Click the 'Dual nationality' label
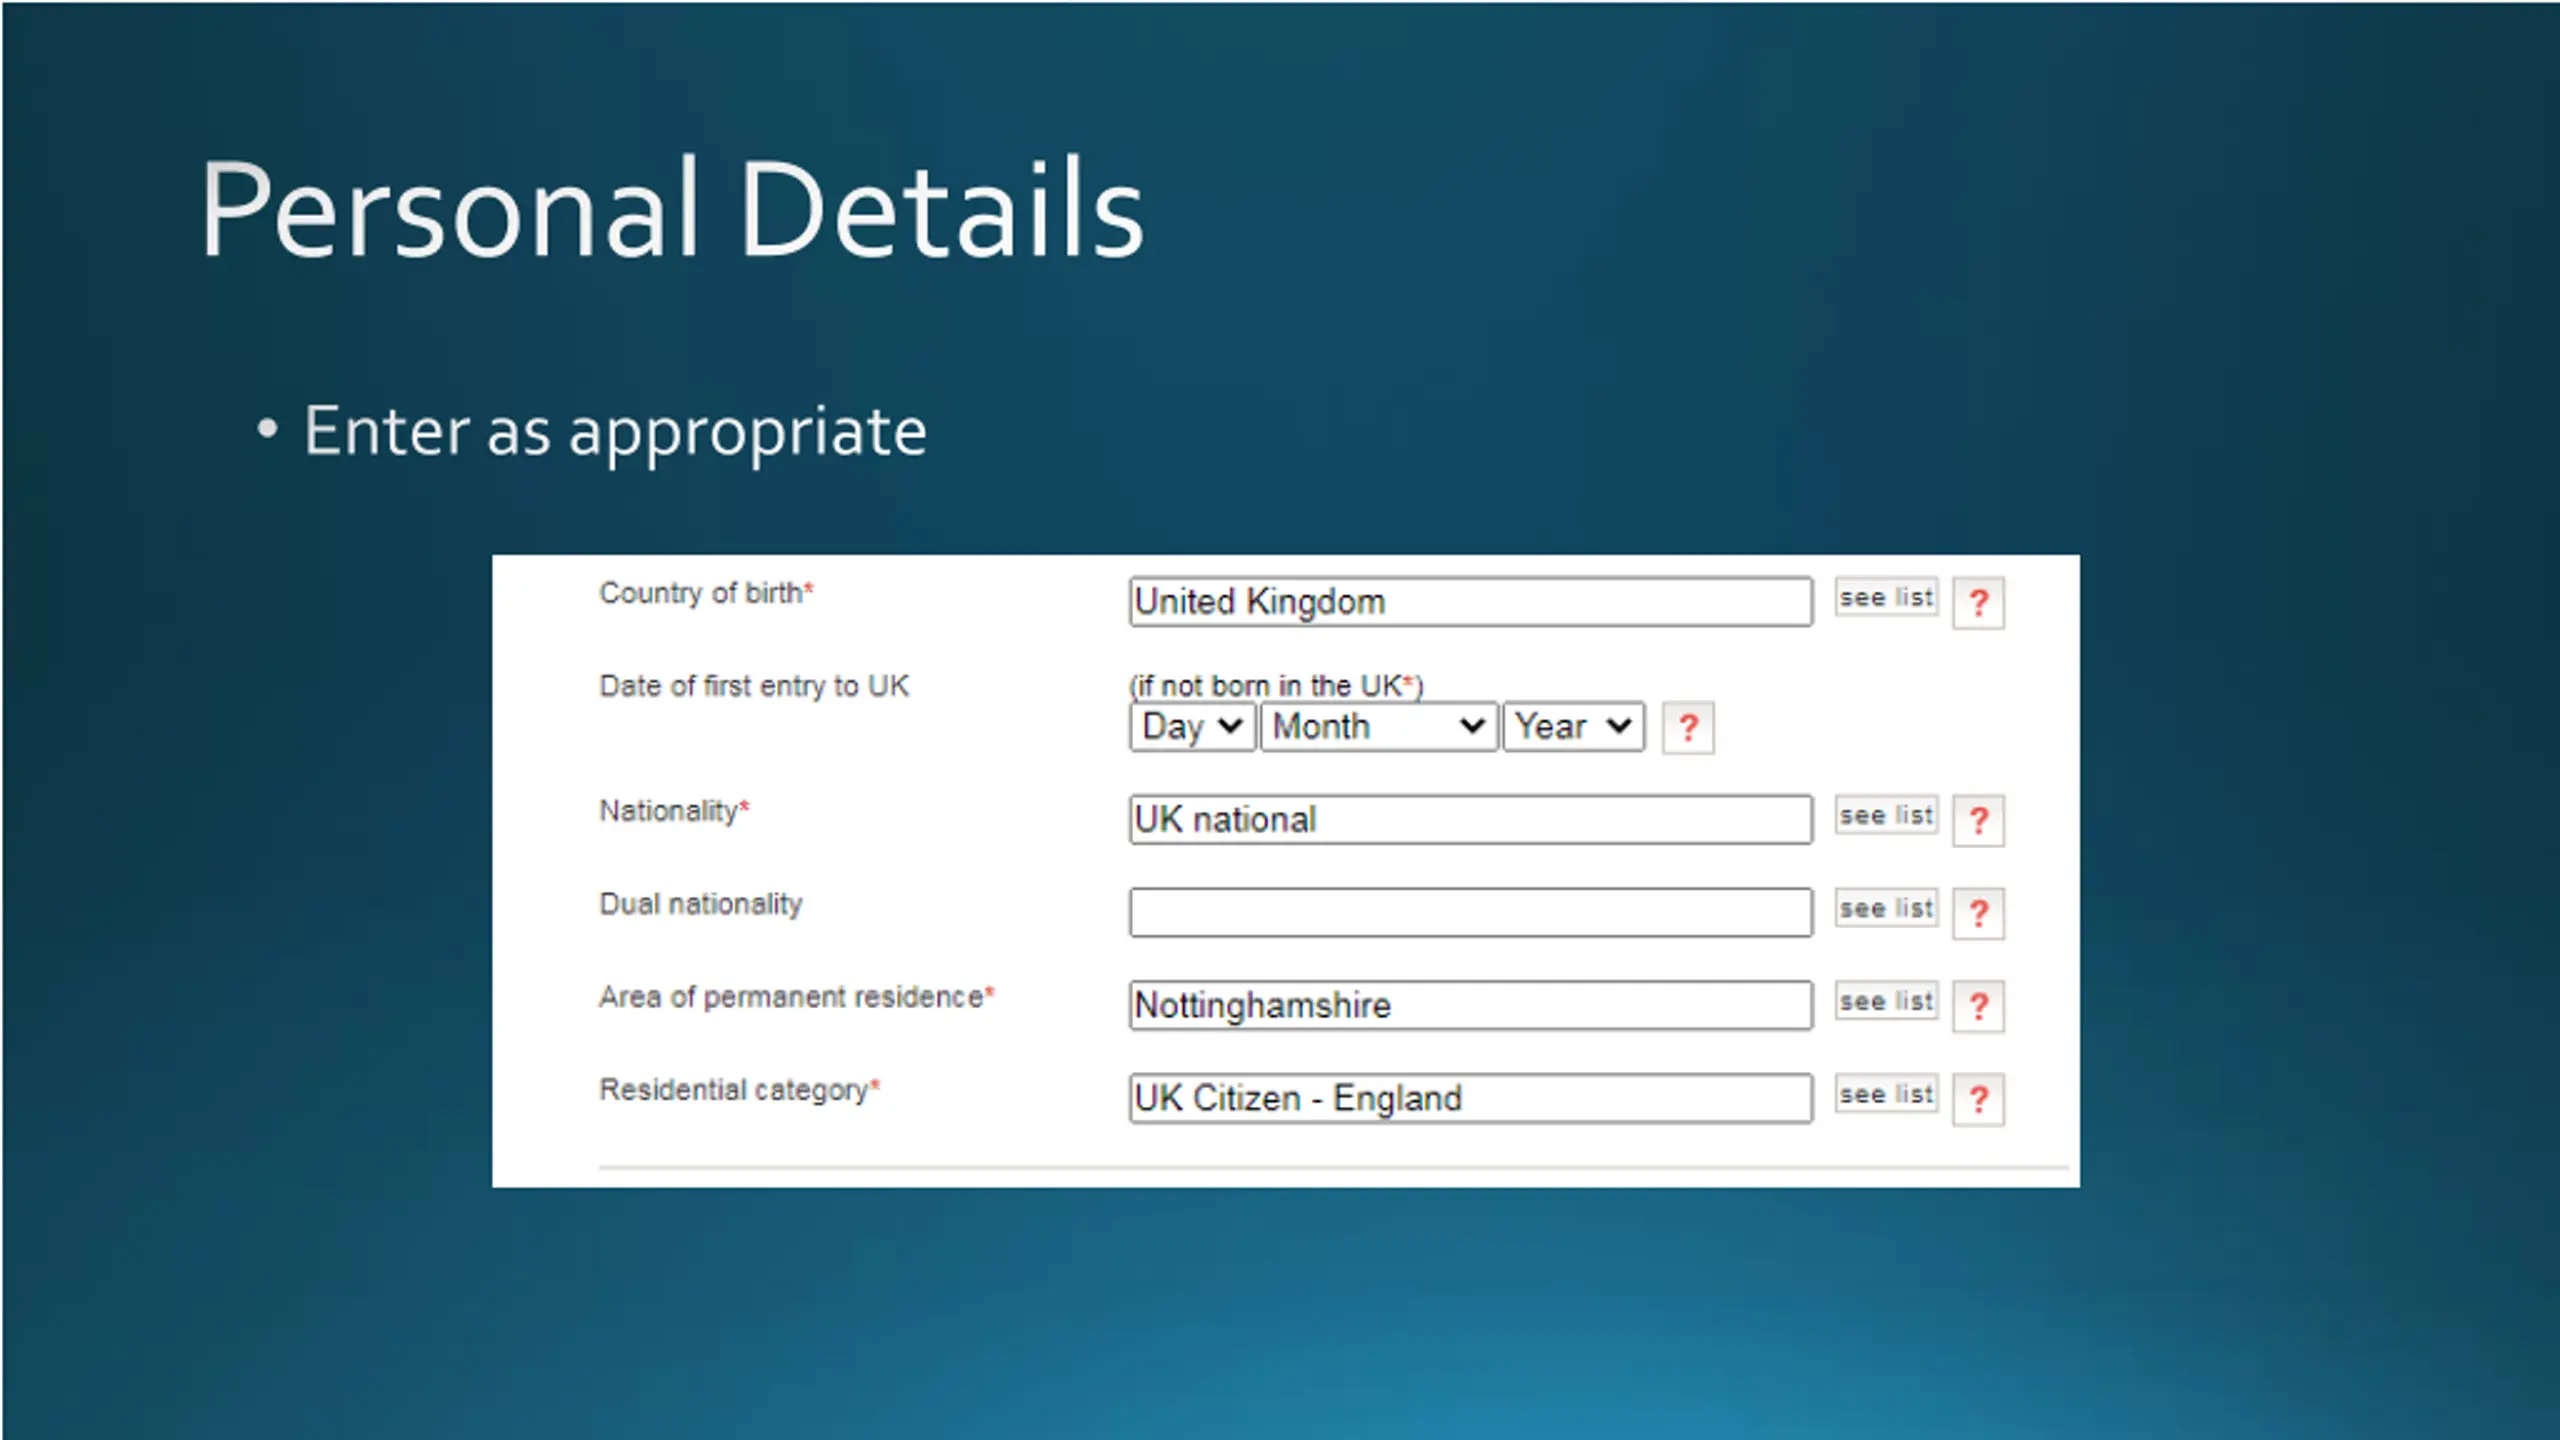Image resolution: width=2560 pixels, height=1440 pixels. tap(701, 904)
